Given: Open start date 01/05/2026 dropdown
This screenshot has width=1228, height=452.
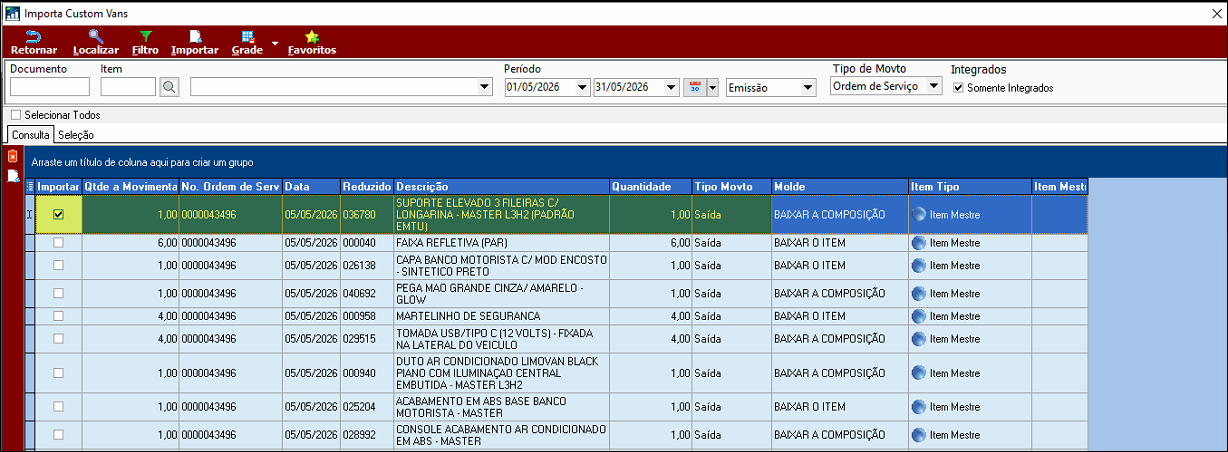Looking at the screenshot, I should (x=582, y=87).
